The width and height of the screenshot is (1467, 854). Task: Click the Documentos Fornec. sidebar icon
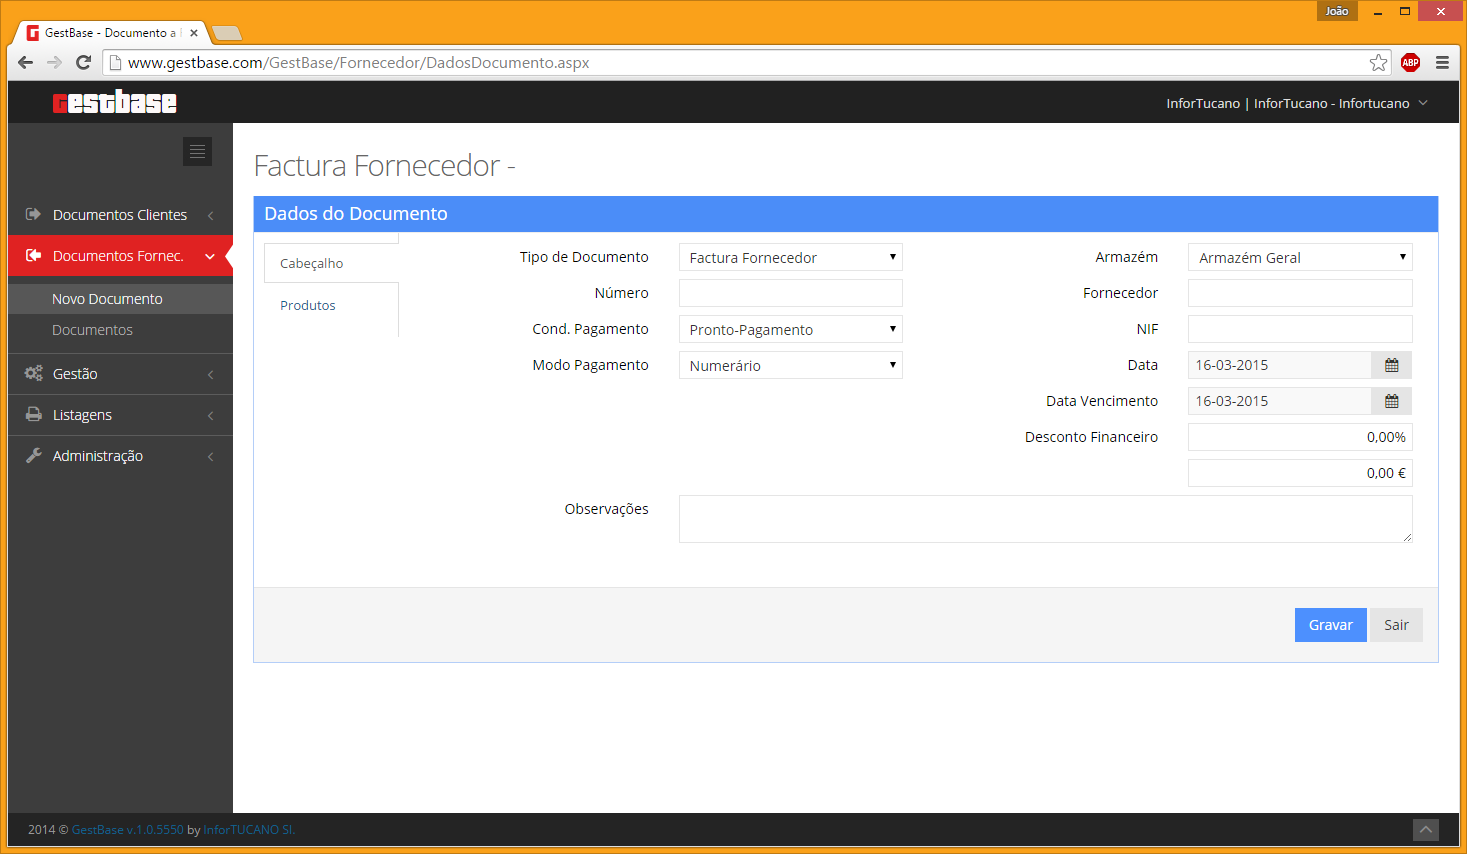point(33,255)
